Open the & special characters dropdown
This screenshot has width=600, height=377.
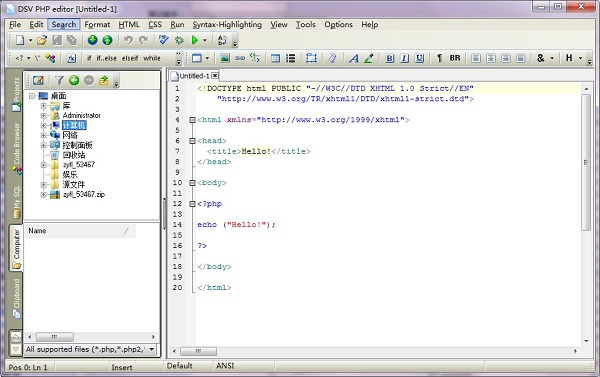click(552, 59)
